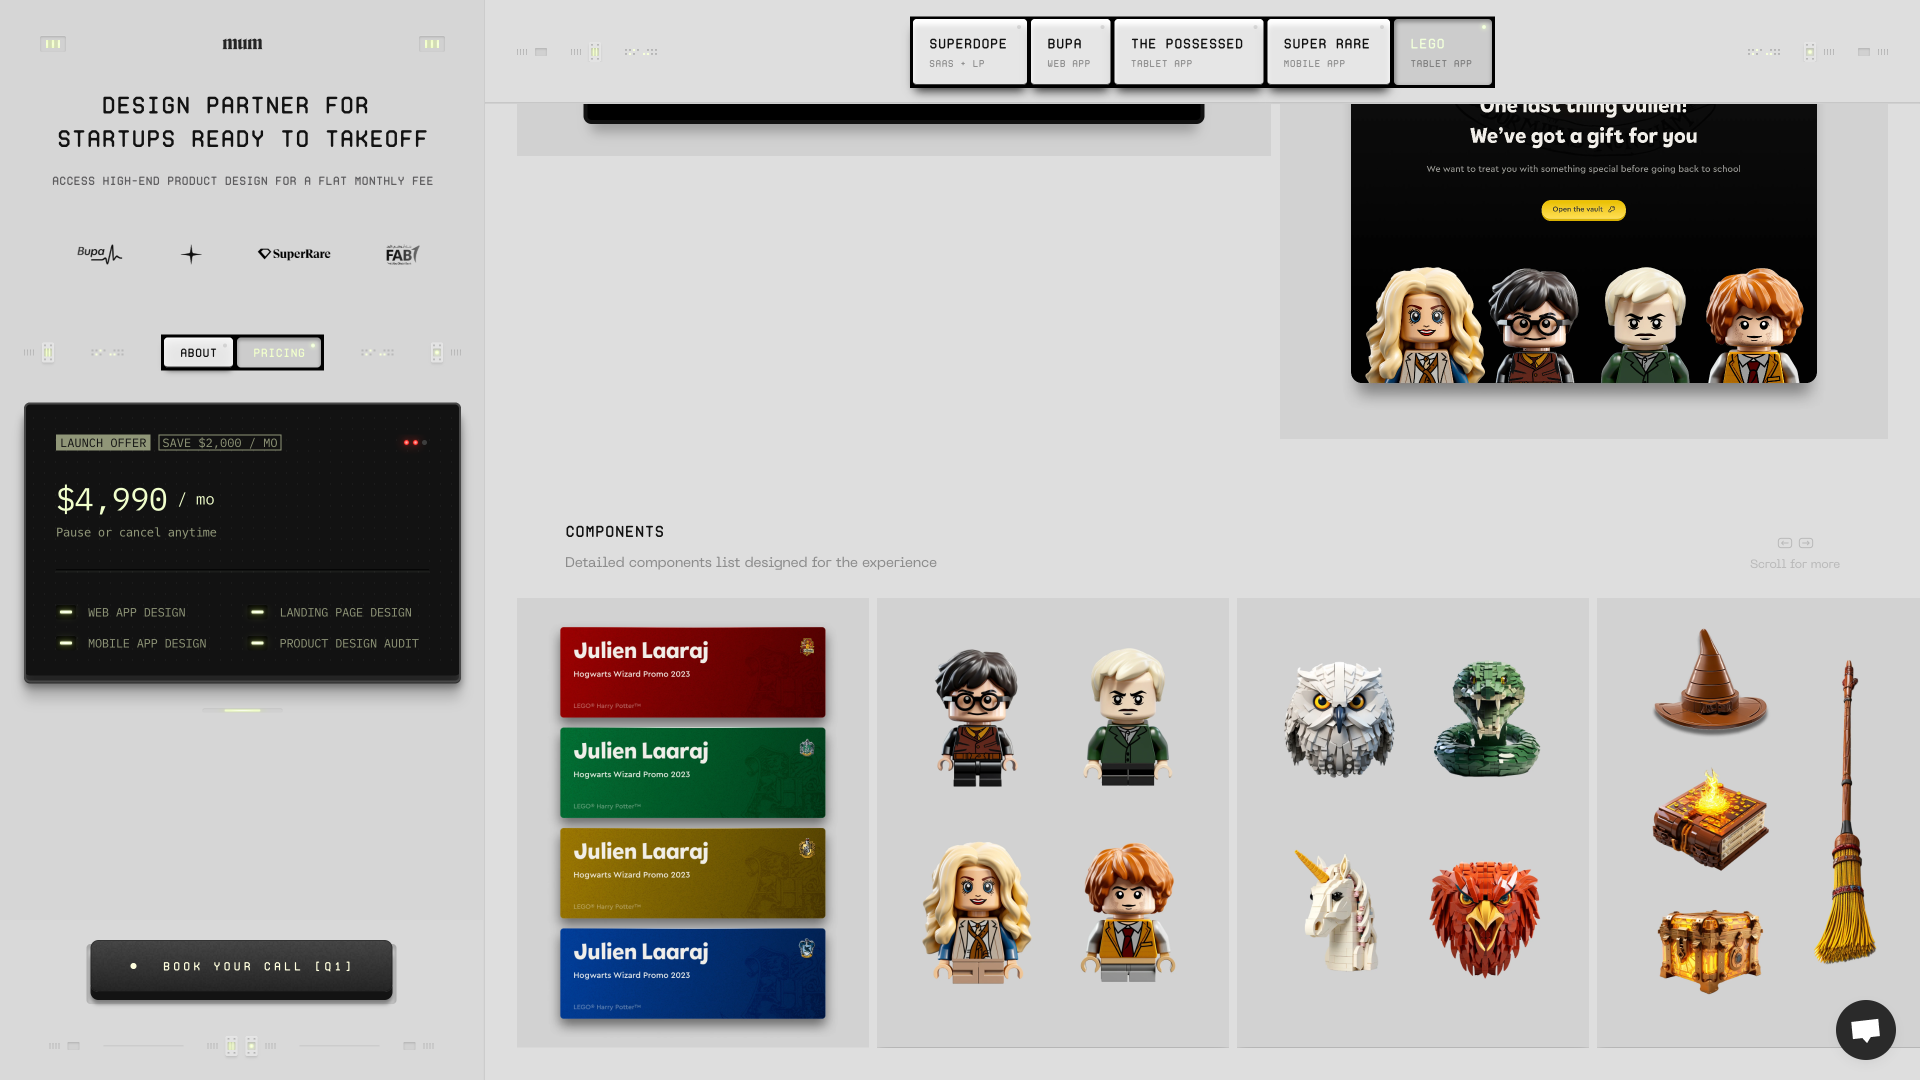Select the brown wizard hat component
The height and width of the screenshot is (1080, 1920).
point(1711,681)
